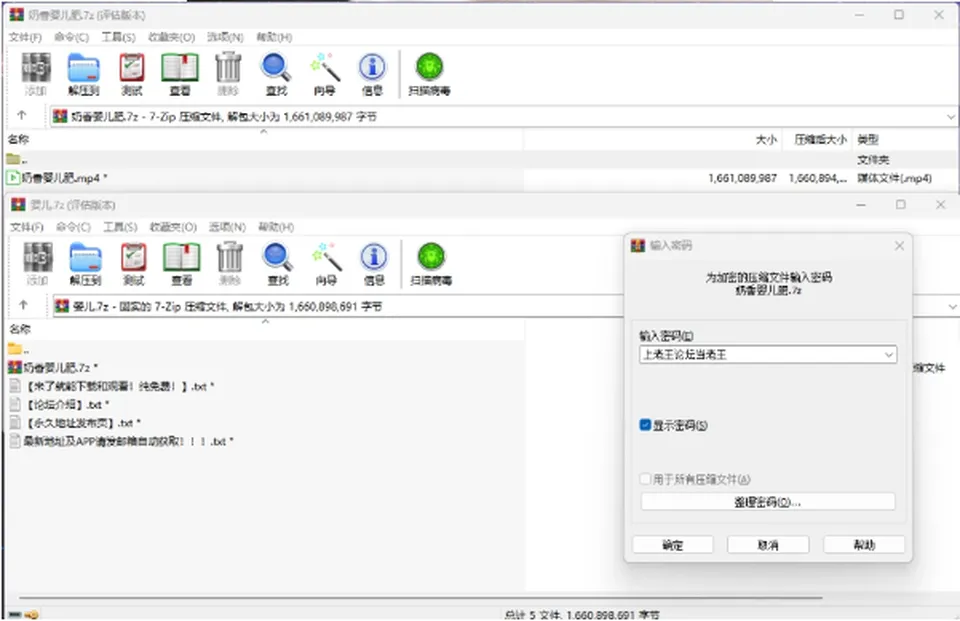Select 奶香婴儿肥.mp4 in the file list

[x=64, y=178]
